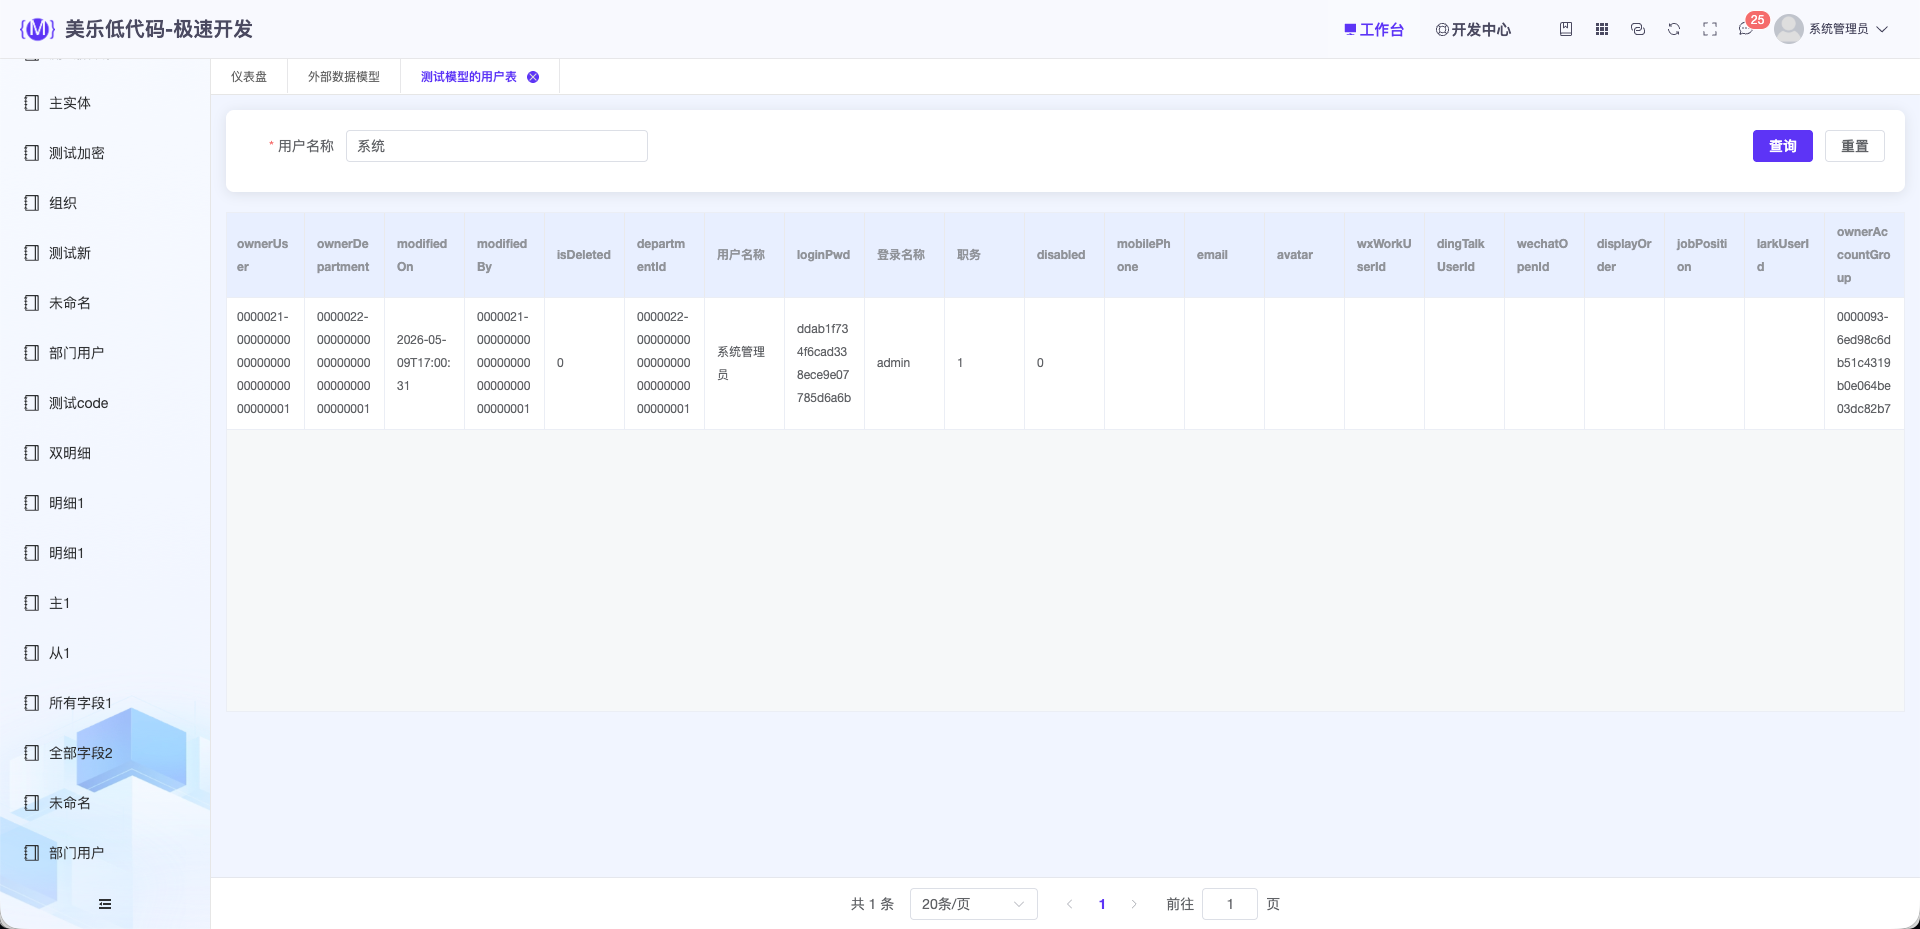
Task: Collapse sidebar using bottom menu fold icon
Action: (x=105, y=904)
